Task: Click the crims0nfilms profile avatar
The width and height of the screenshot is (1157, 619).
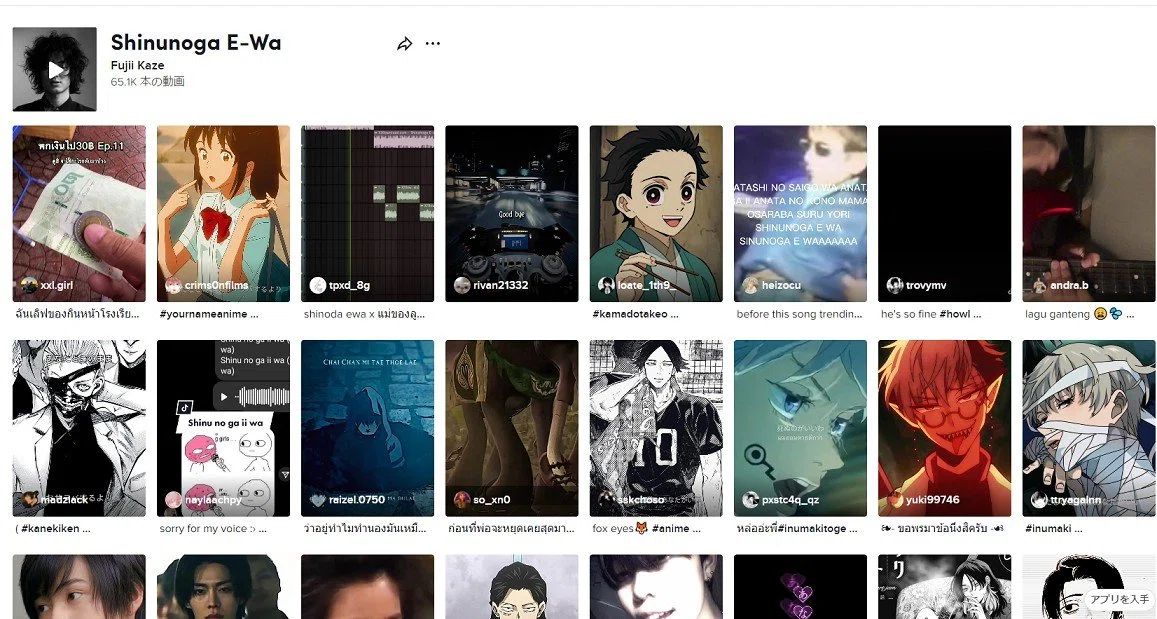Action: (173, 285)
